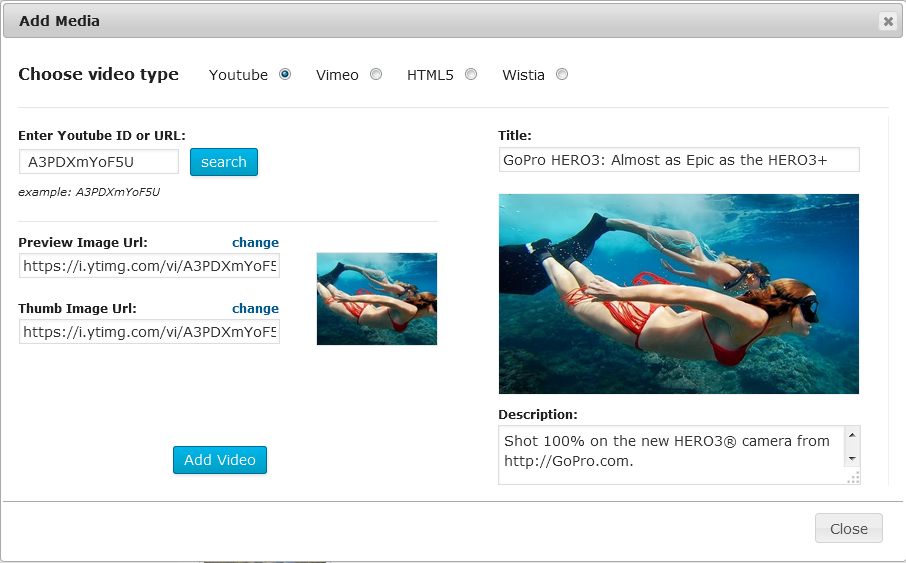The height and width of the screenshot is (563, 906).
Task: Click the HTML5 label text
Action: (x=430, y=75)
